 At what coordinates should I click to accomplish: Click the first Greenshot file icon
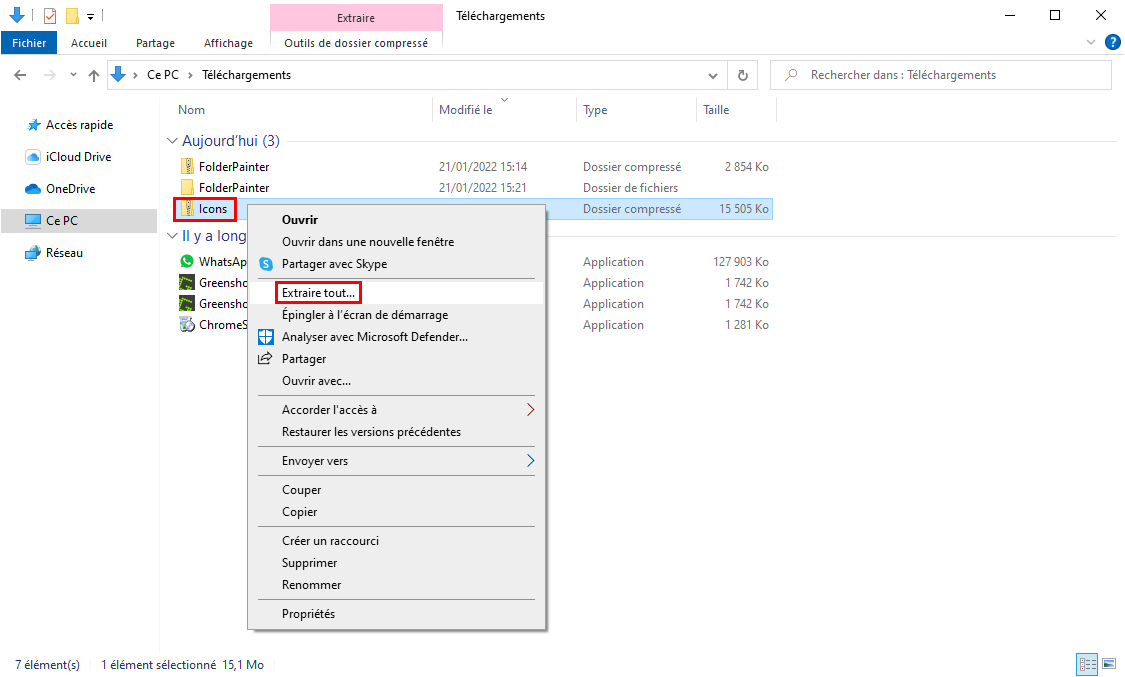(x=187, y=283)
